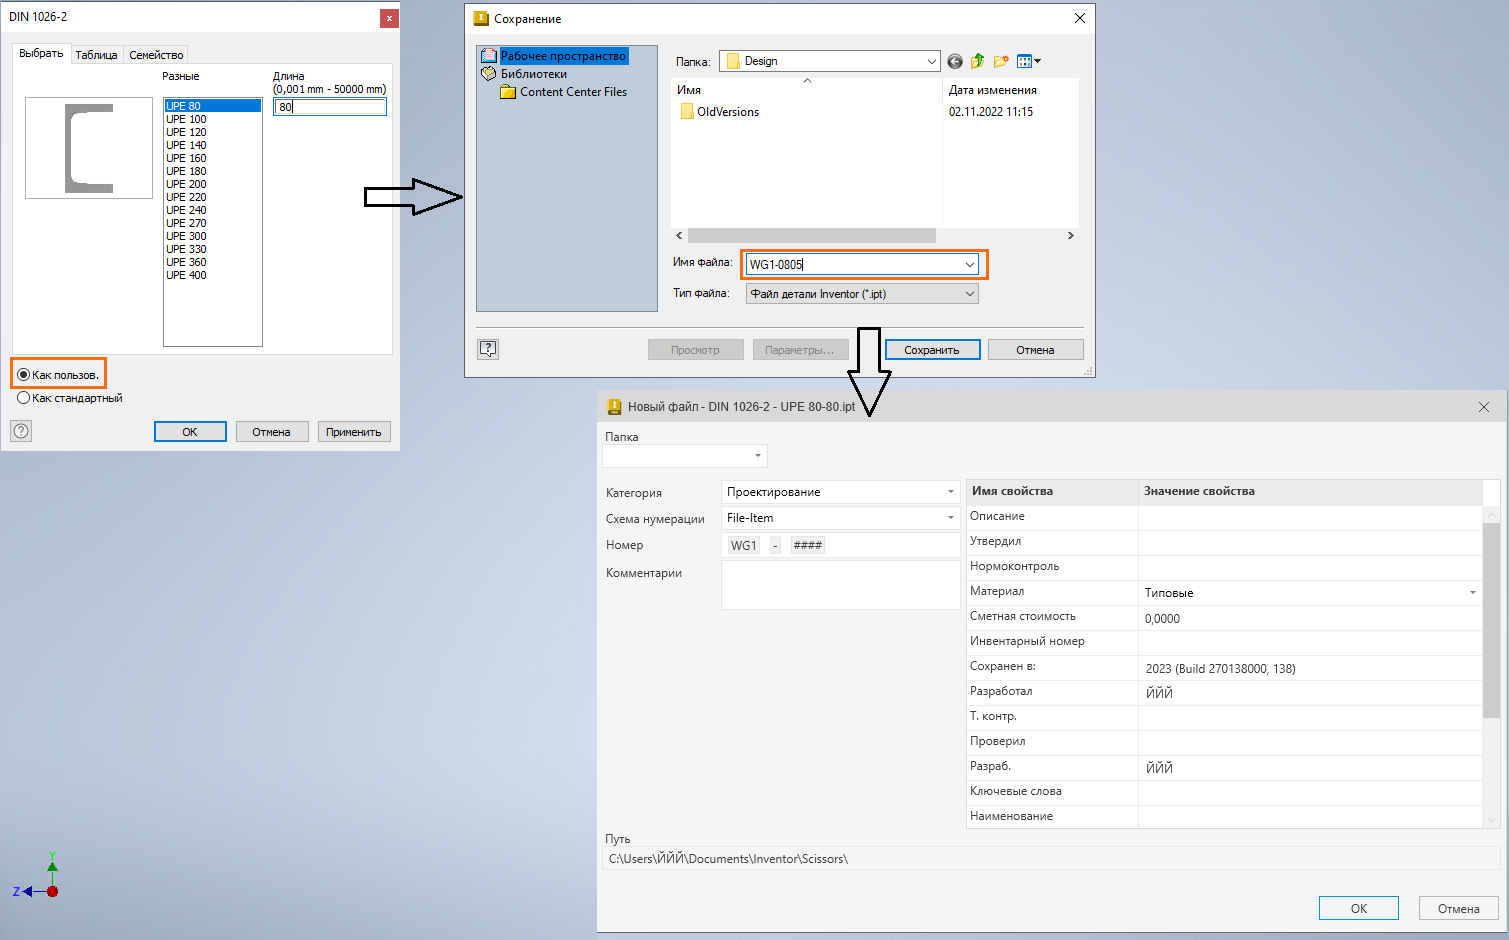
Task: Click the Описание property value cell
Action: coord(1310,517)
